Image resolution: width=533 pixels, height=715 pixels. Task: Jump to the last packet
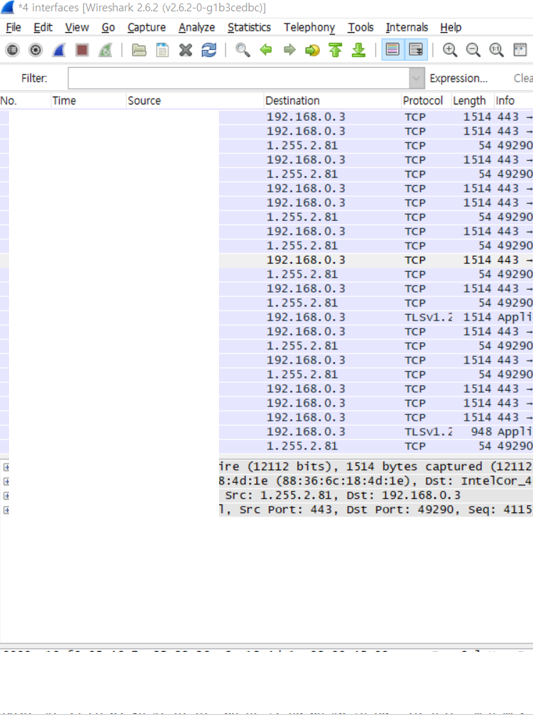coord(359,50)
